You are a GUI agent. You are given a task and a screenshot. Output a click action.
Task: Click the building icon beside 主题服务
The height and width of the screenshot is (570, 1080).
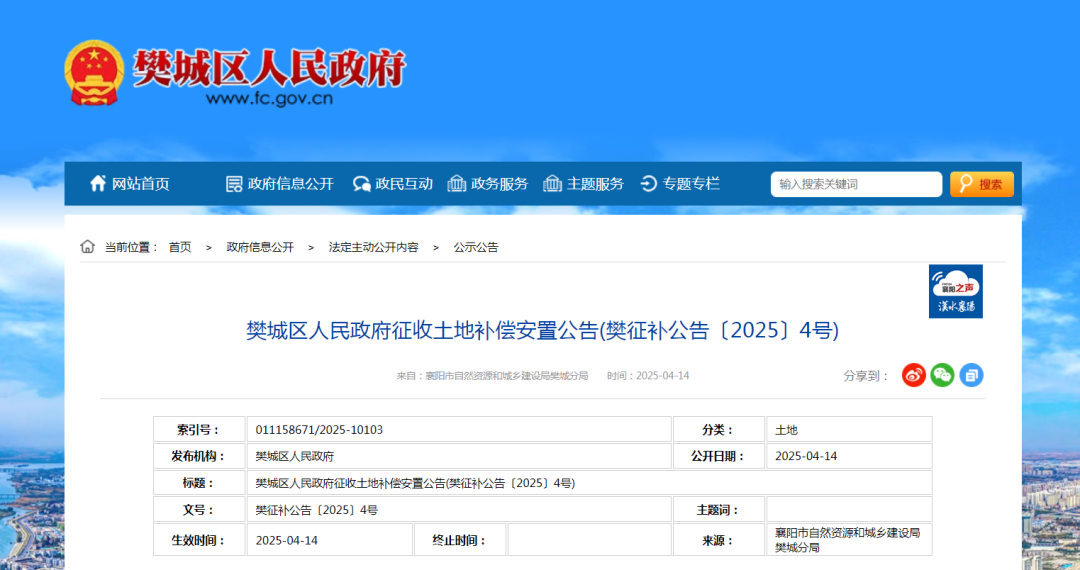coord(552,184)
